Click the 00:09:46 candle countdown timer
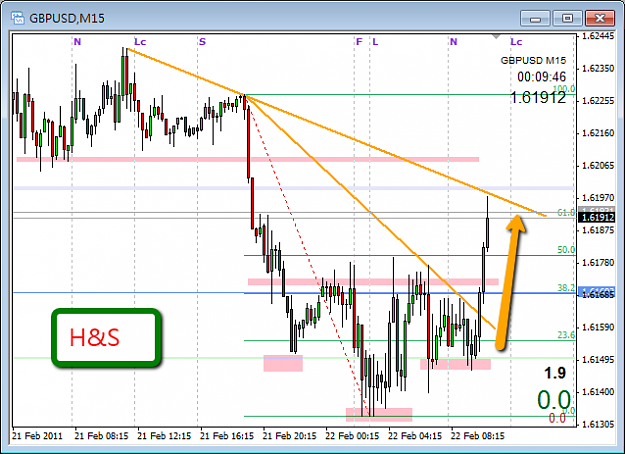This screenshot has width=625, height=454. click(x=541, y=77)
